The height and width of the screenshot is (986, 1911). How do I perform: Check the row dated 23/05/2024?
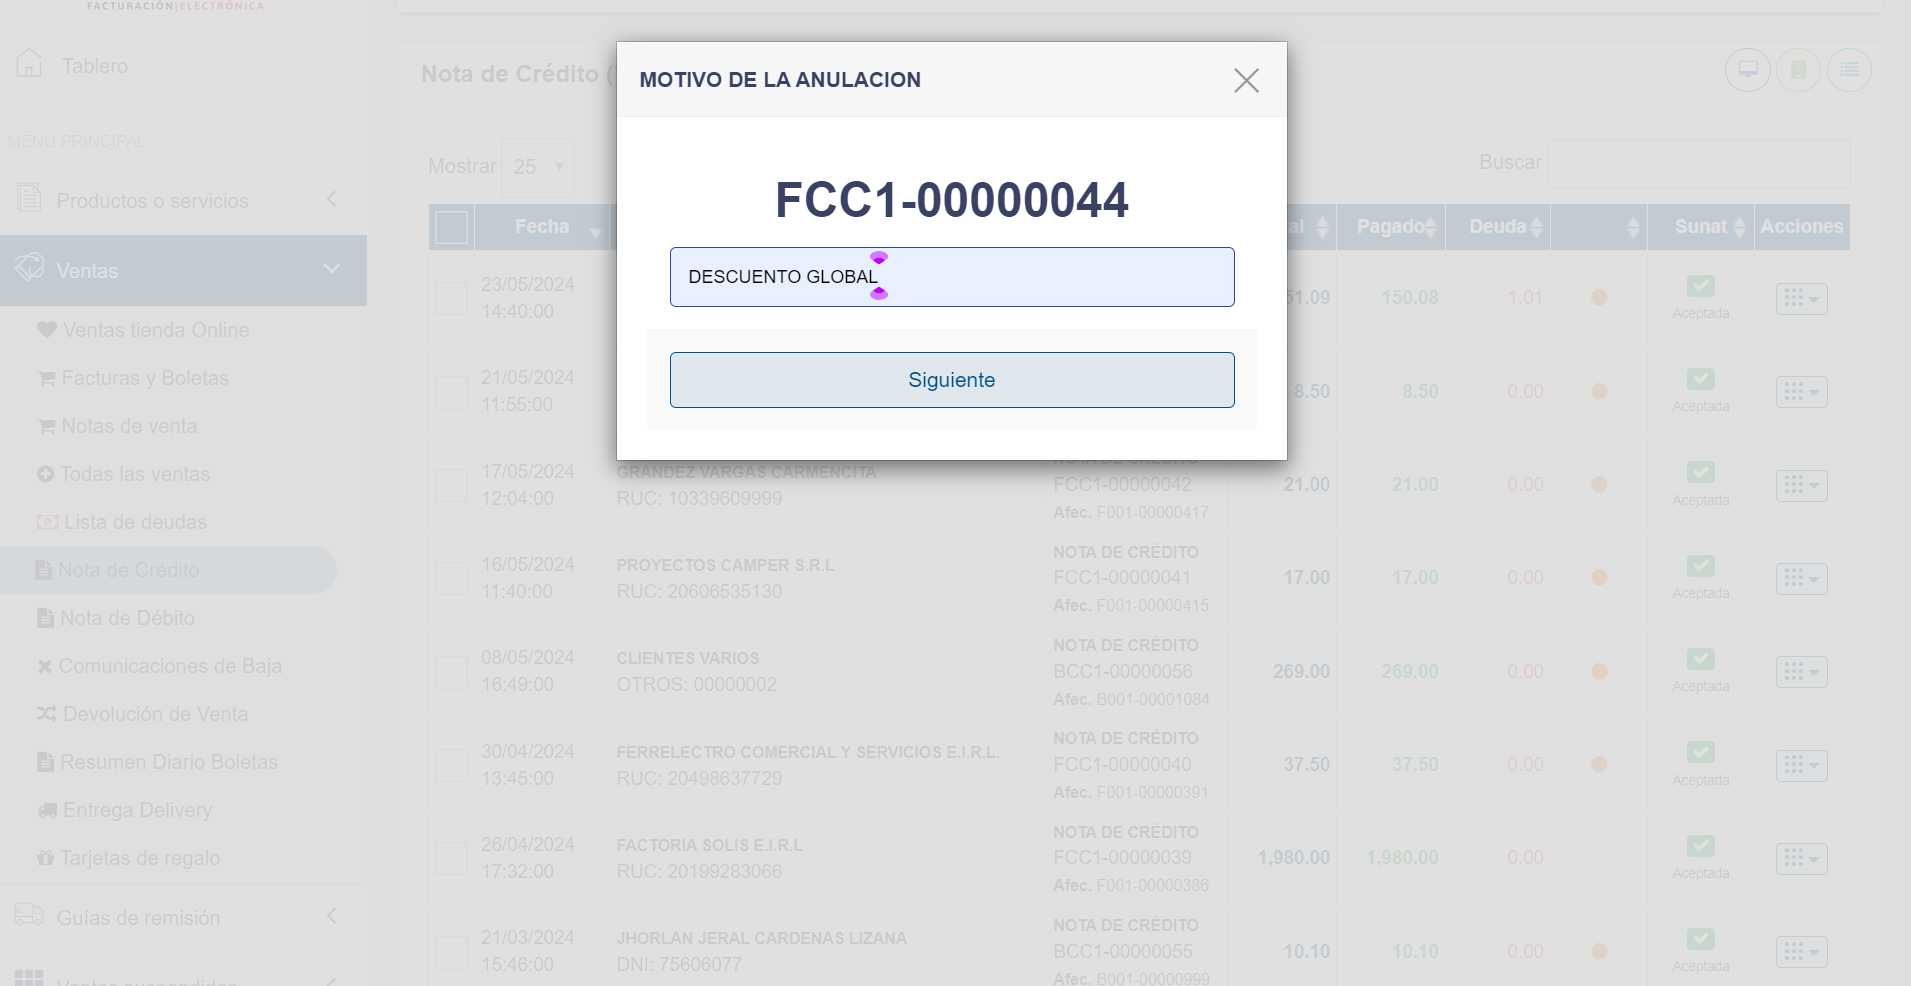(x=451, y=298)
